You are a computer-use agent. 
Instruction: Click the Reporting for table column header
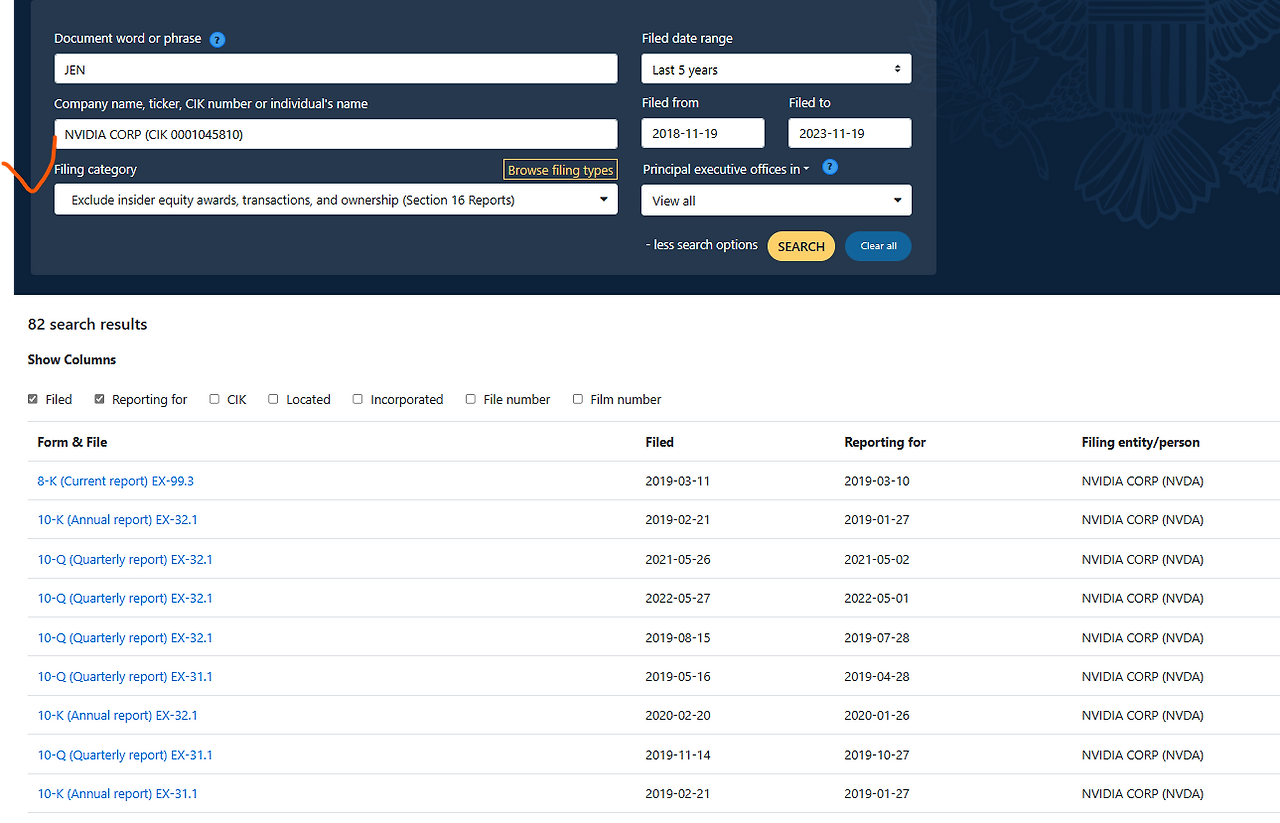(885, 442)
